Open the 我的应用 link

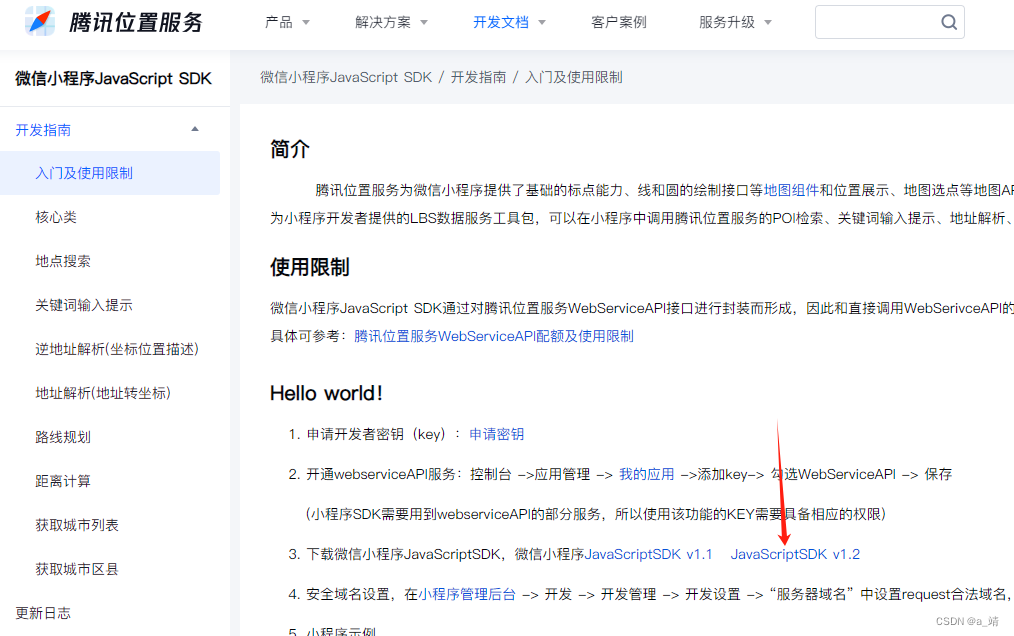tap(647, 474)
